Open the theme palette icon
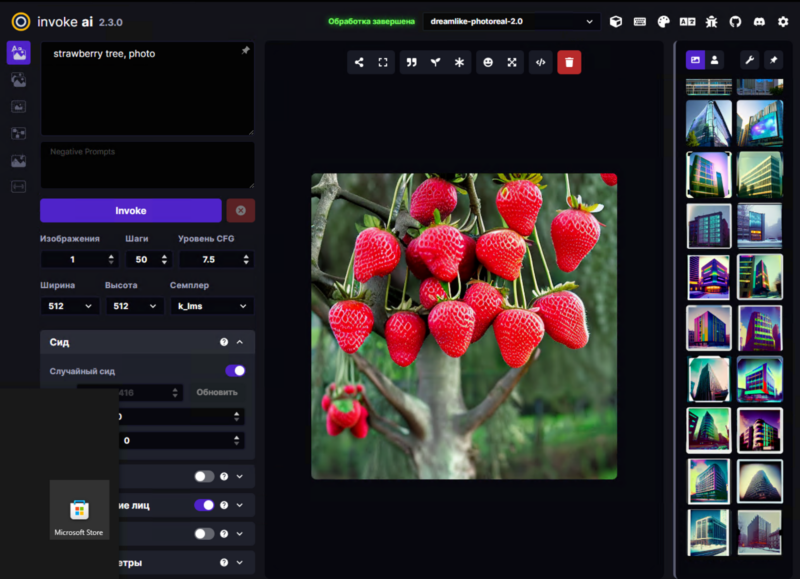 (x=664, y=21)
